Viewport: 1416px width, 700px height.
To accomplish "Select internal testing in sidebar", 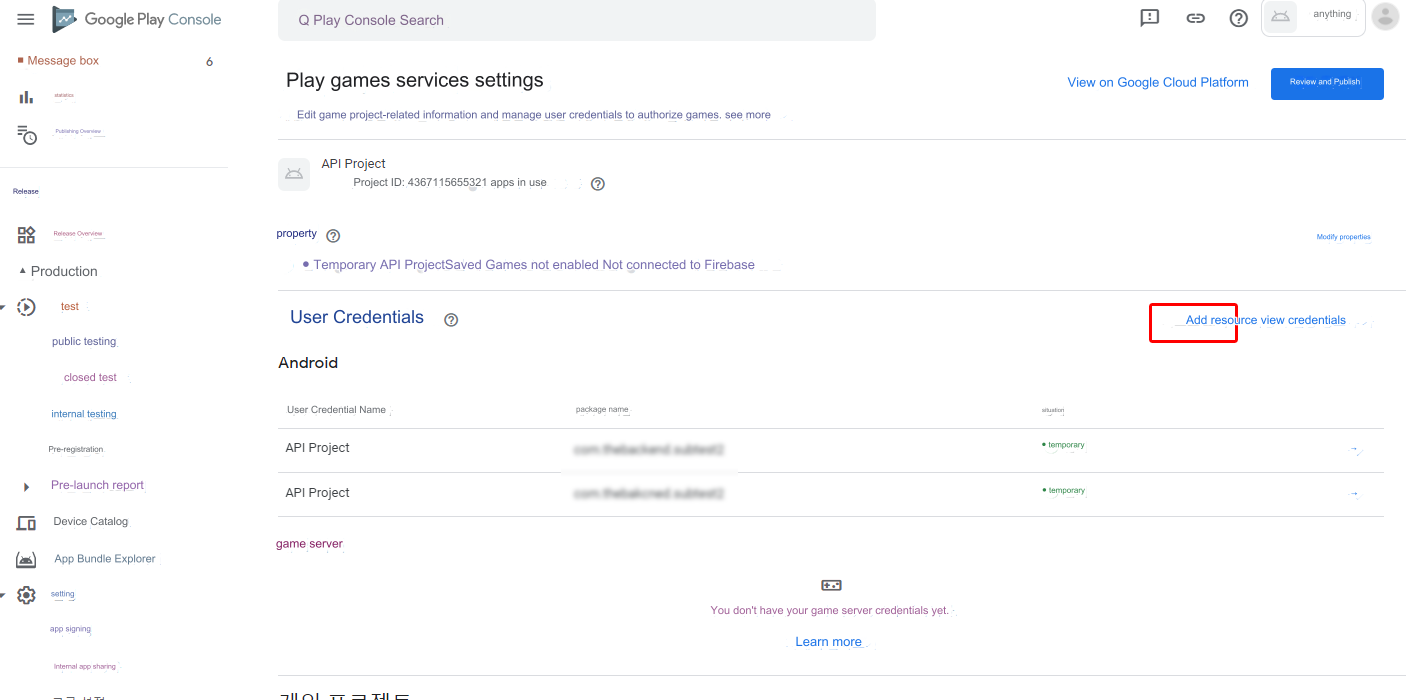I will pyautogui.click(x=84, y=414).
